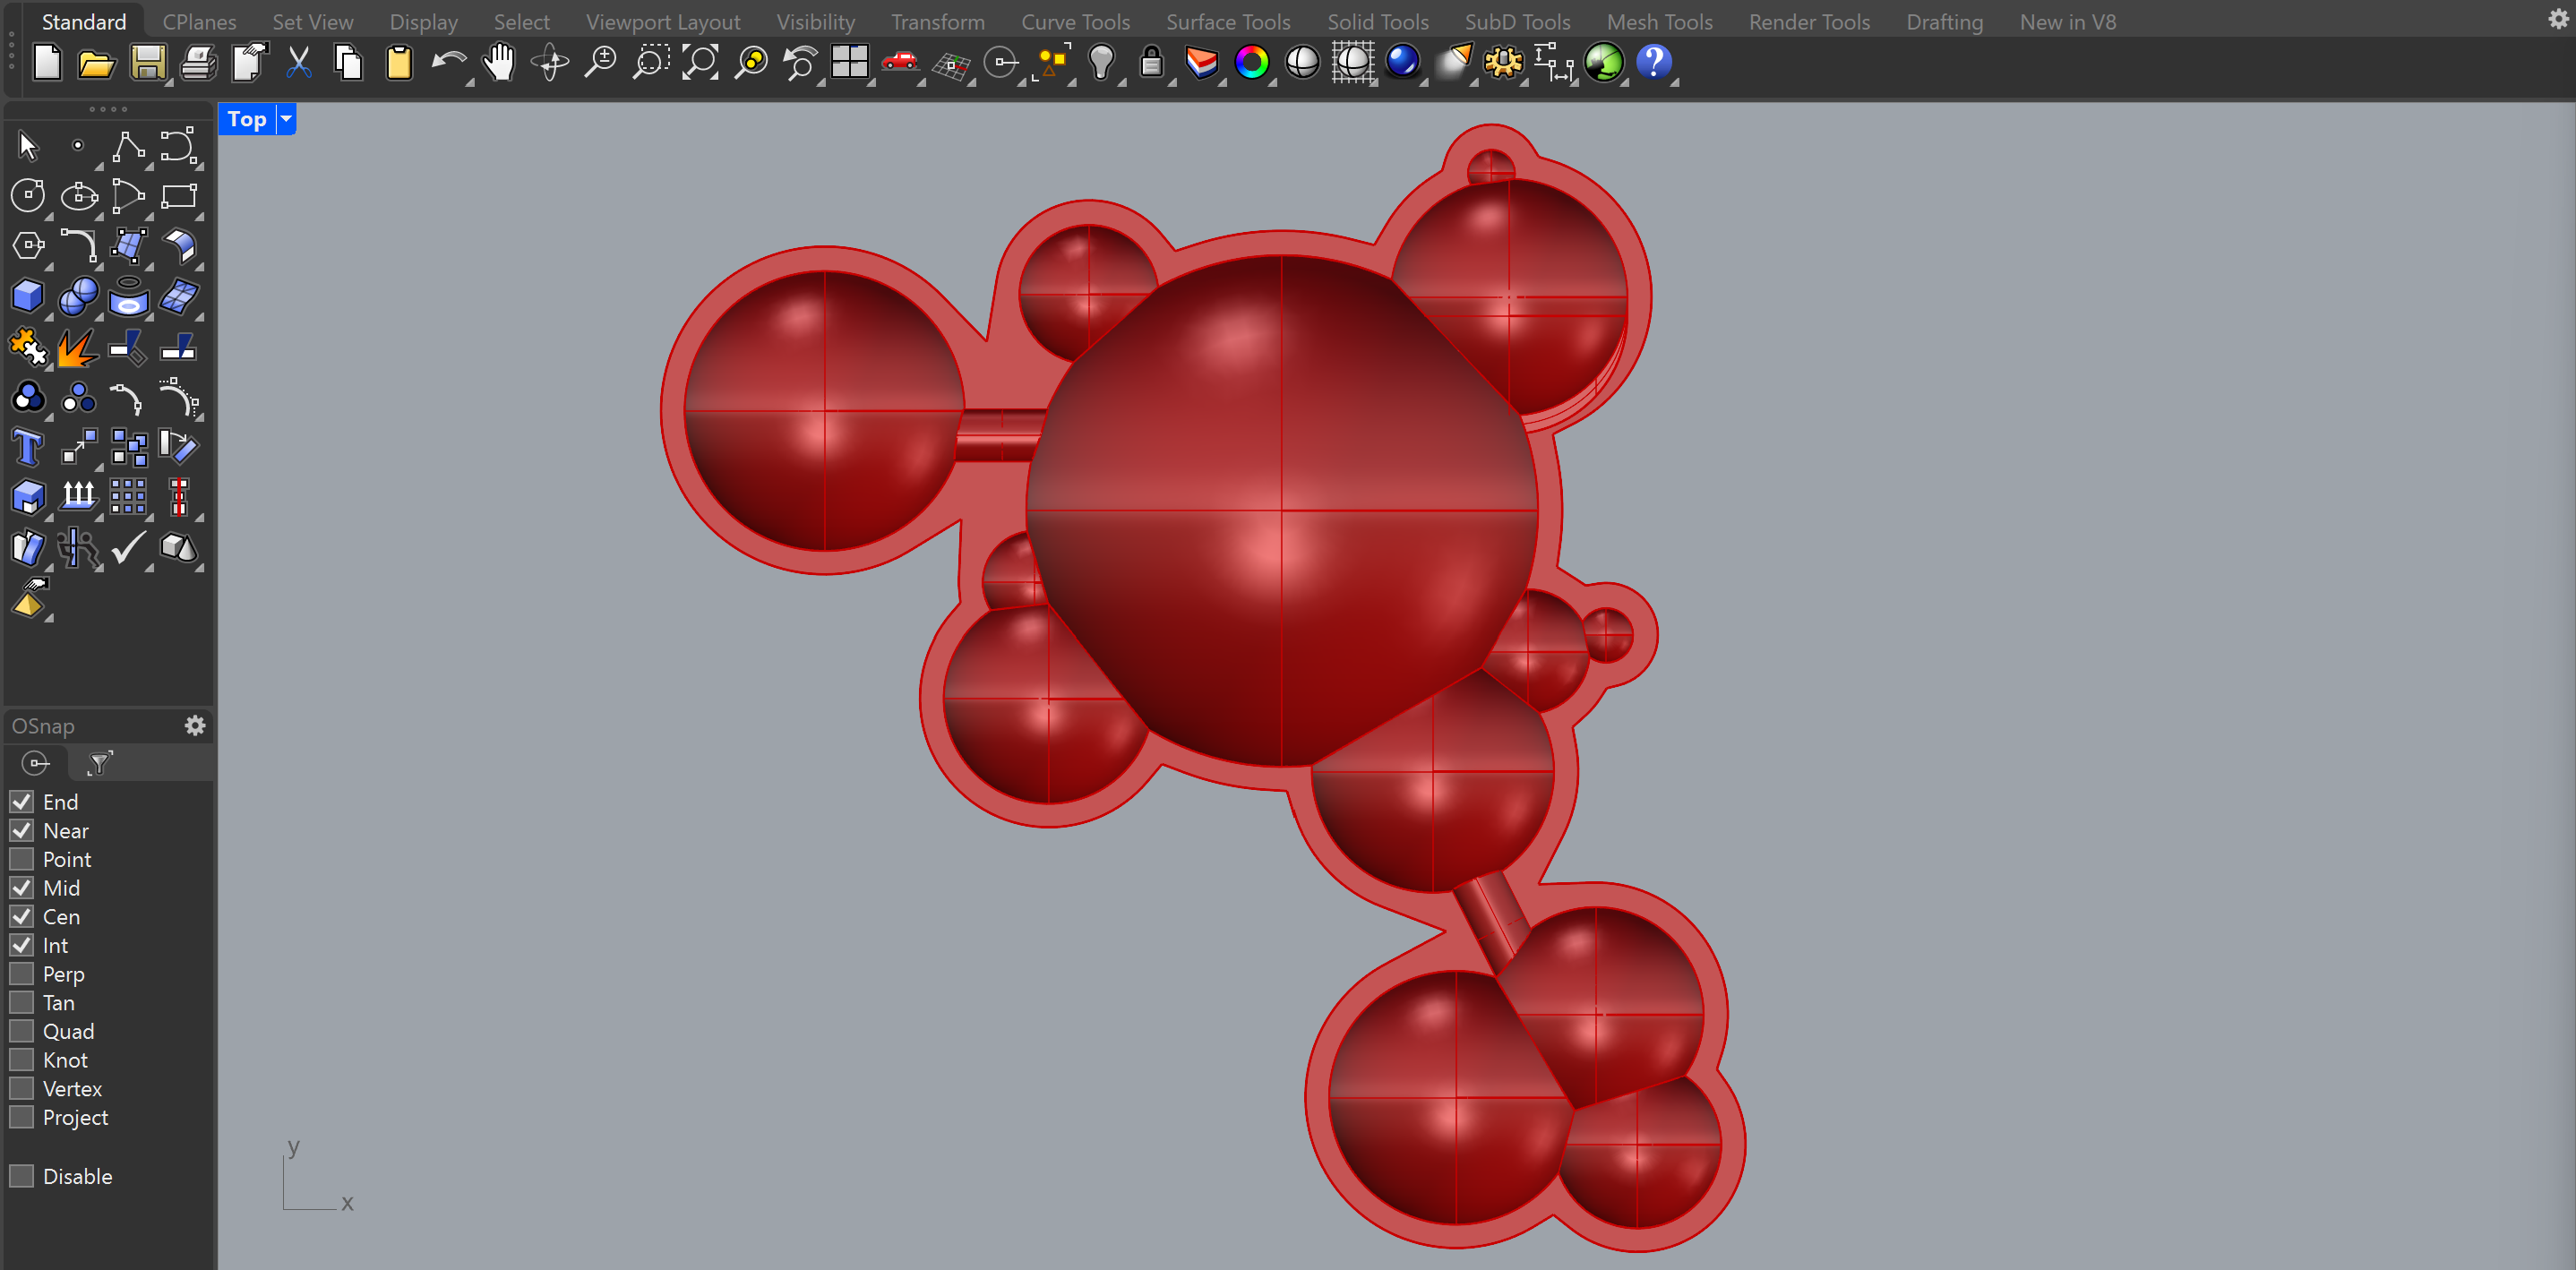
Task: Select the Box solid tool
Action: [x=28, y=297]
